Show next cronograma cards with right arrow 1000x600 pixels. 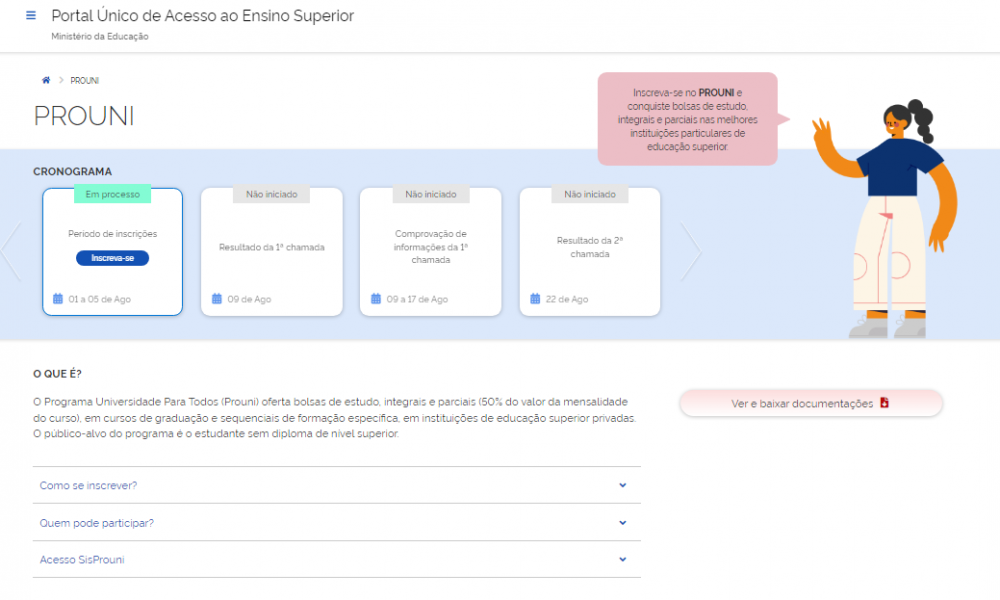click(x=691, y=251)
